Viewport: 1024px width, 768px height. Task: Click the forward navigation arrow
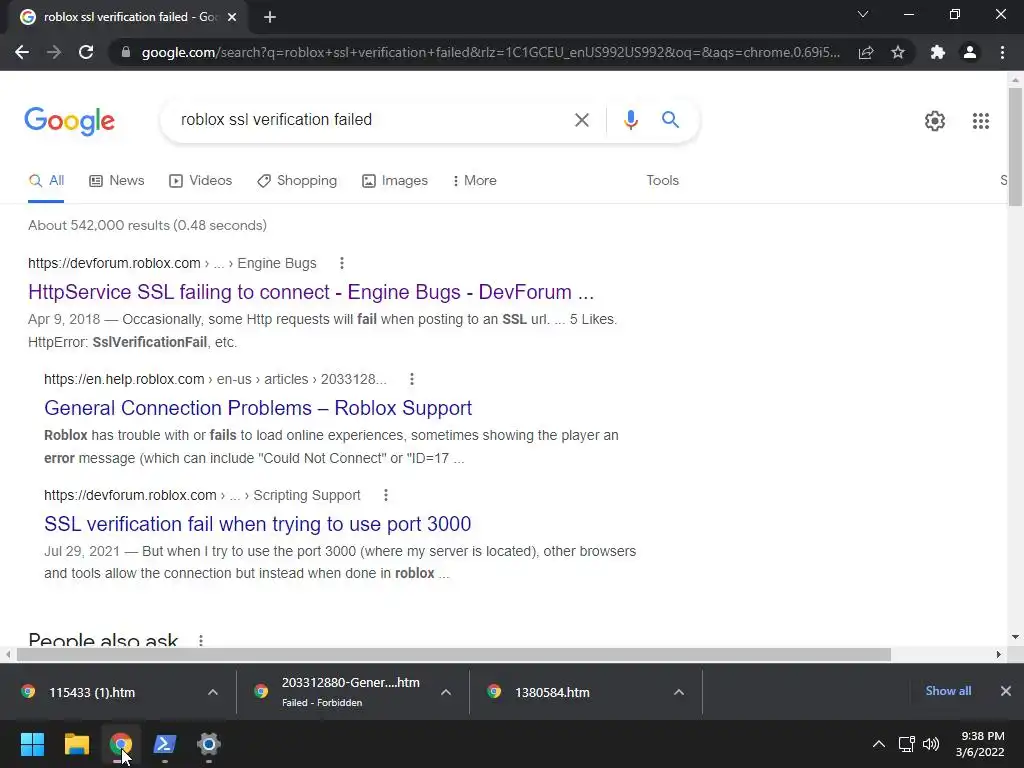point(54,52)
